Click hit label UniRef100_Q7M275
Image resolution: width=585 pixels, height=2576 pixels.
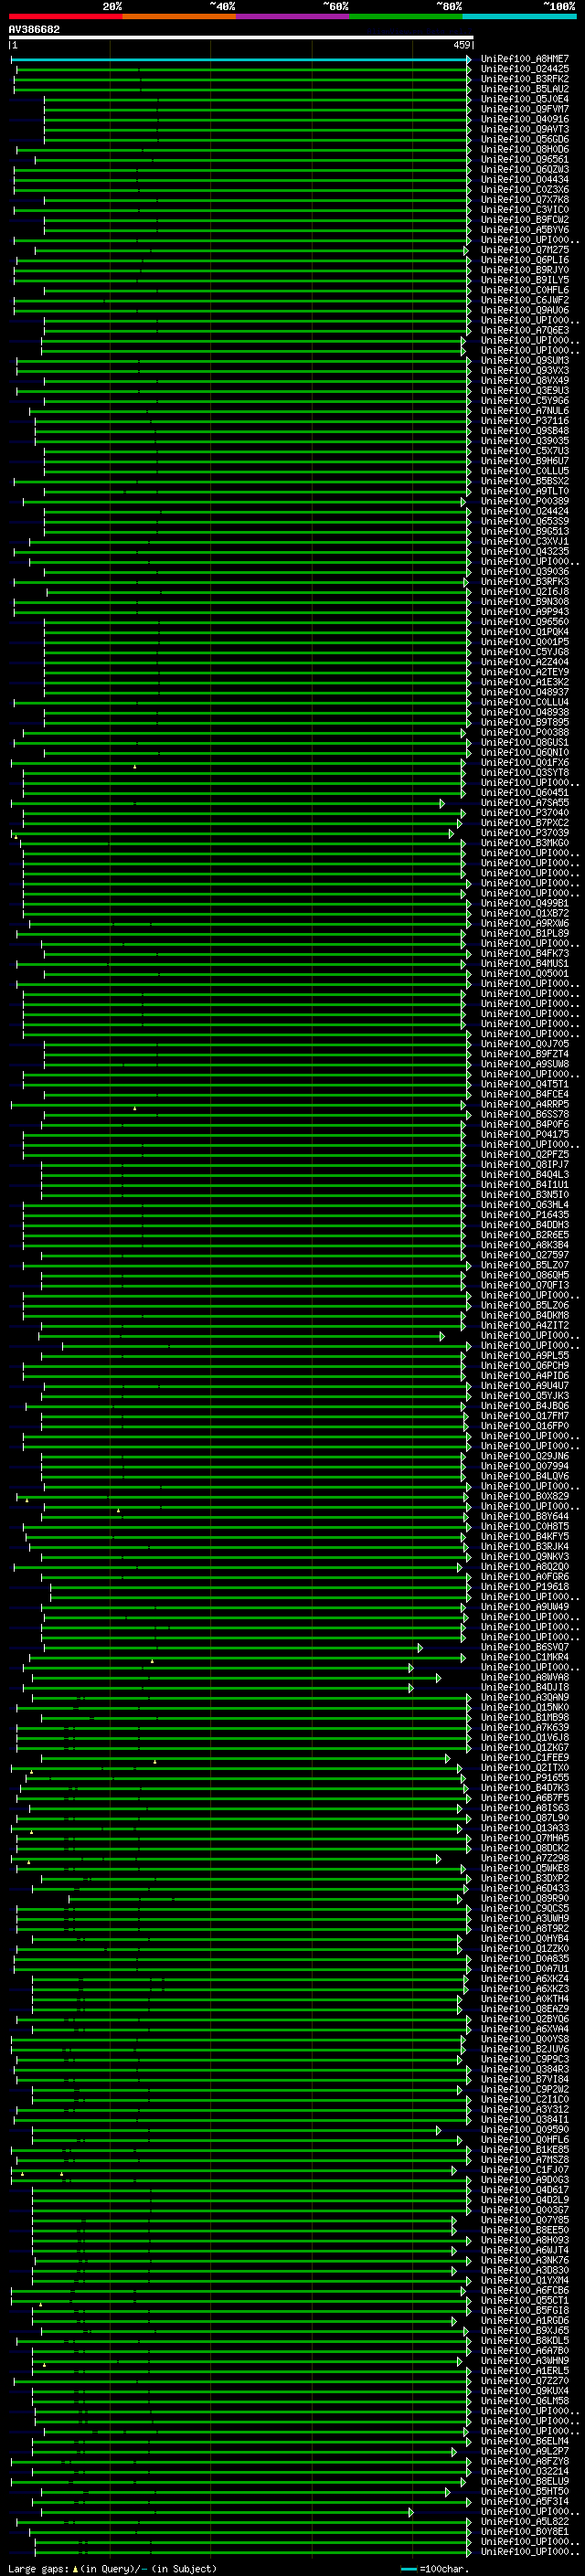pyautogui.click(x=525, y=250)
